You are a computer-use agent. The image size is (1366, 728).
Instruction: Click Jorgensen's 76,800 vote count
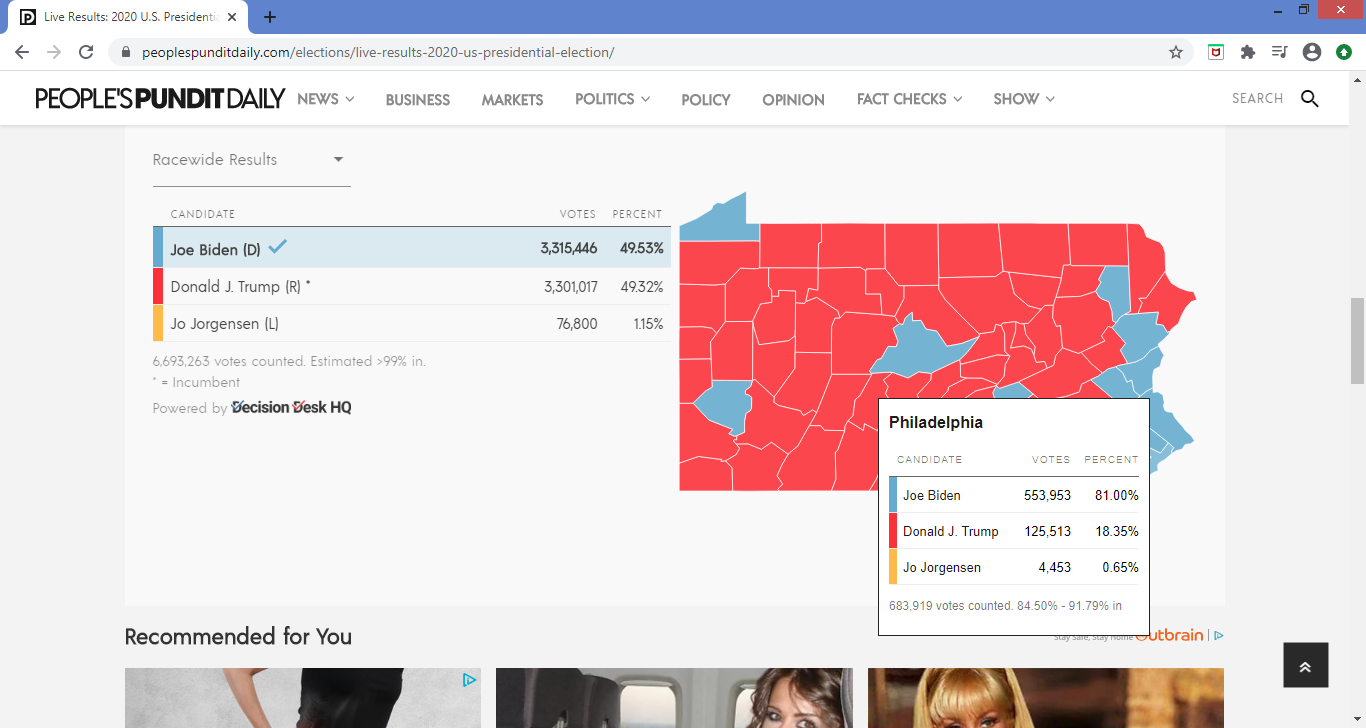577,324
